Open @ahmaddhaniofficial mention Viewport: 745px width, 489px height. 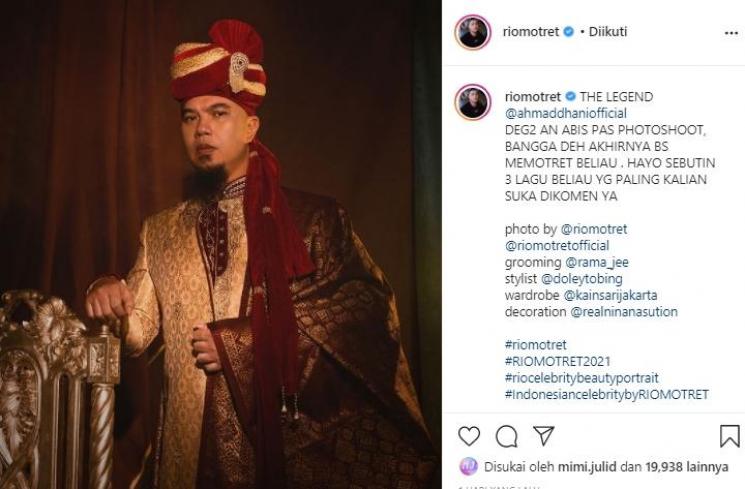click(x=565, y=113)
